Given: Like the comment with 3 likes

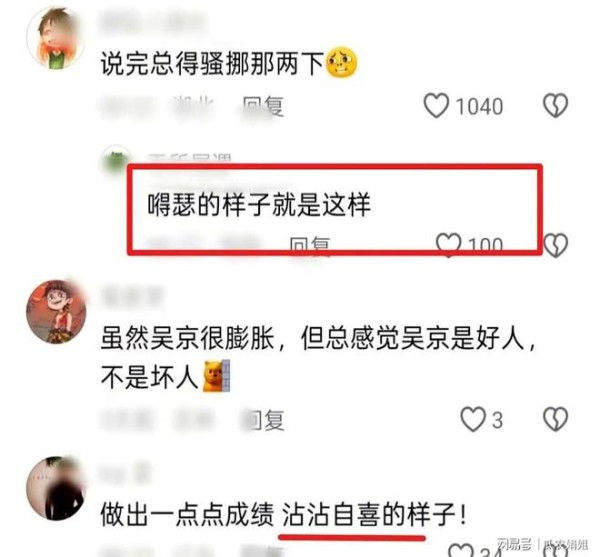Looking at the screenshot, I should (473, 419).
